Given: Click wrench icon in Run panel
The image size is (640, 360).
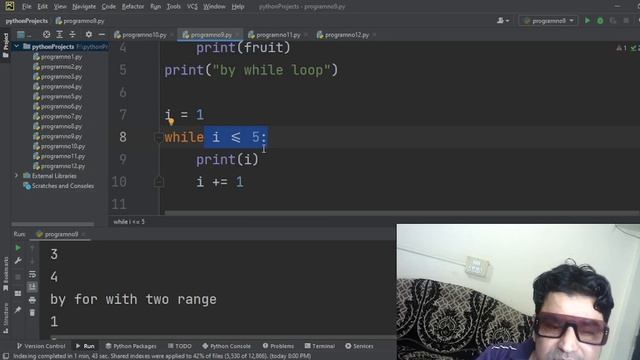Looking at the screenshot, I should (x=18, y=261).
